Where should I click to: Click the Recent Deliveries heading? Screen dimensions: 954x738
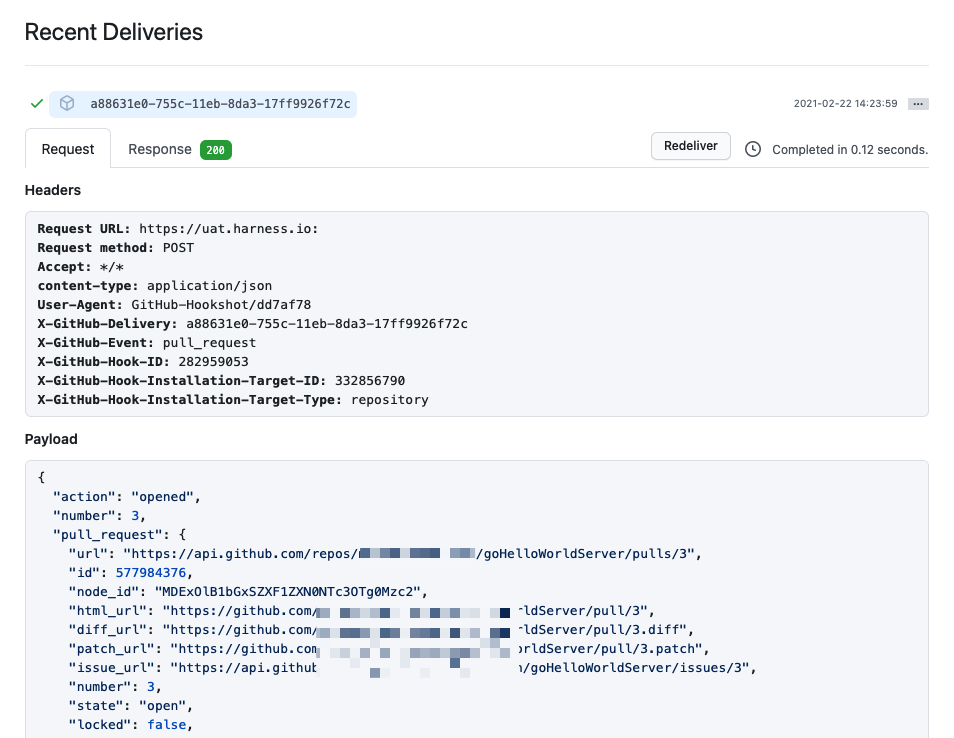point(113,32)
